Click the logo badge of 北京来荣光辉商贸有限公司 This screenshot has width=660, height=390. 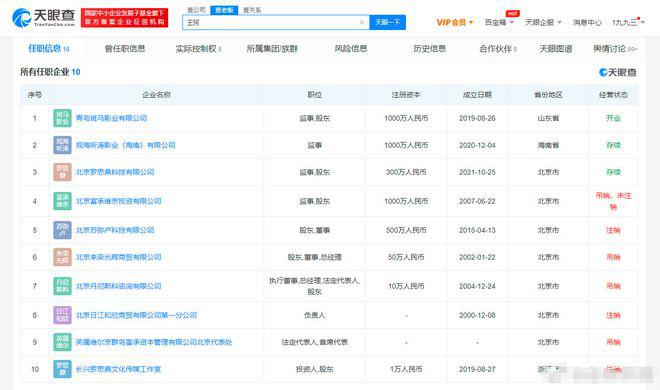coord(62,257)
